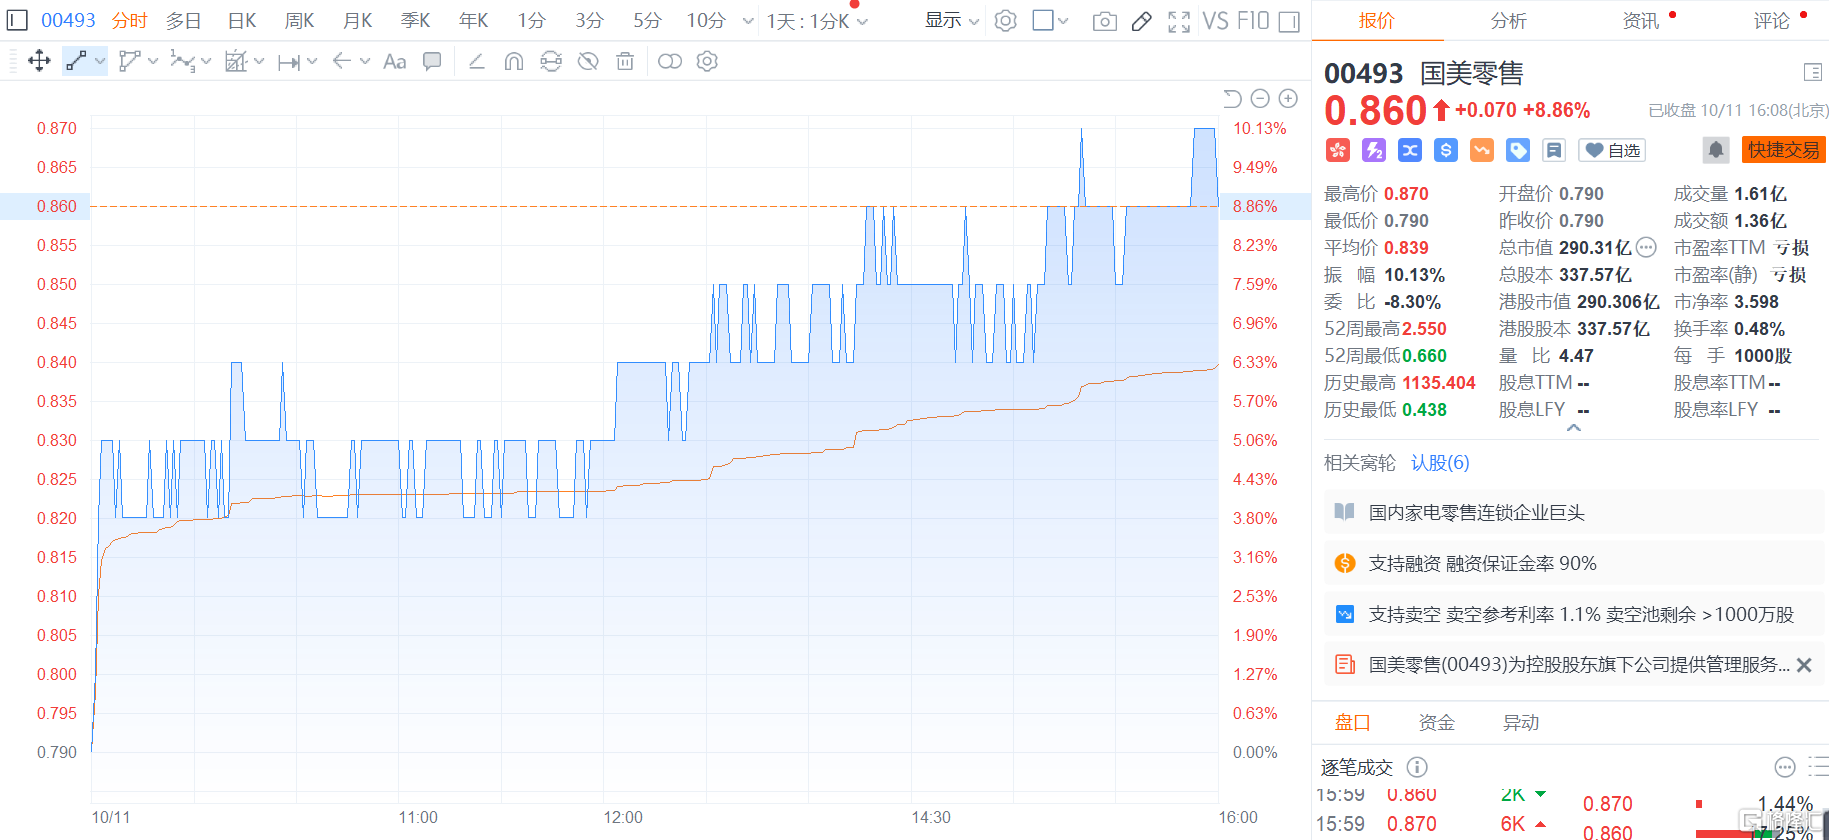Open the 资讯 news tab
Image resolution: width=1829 pixels, height=840 pixels.
pos(1640,21)
